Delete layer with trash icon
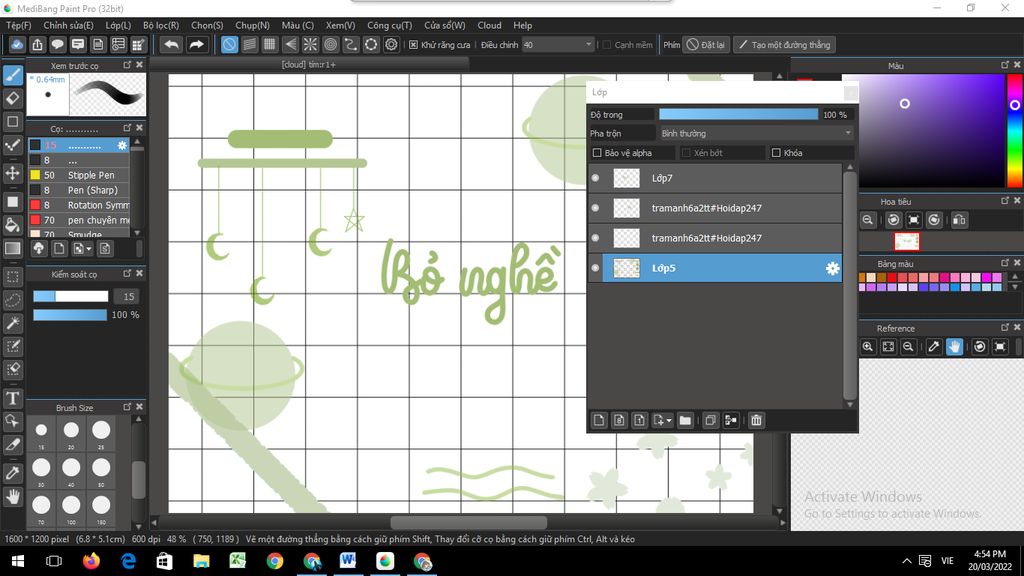 (x=756, y=420)
